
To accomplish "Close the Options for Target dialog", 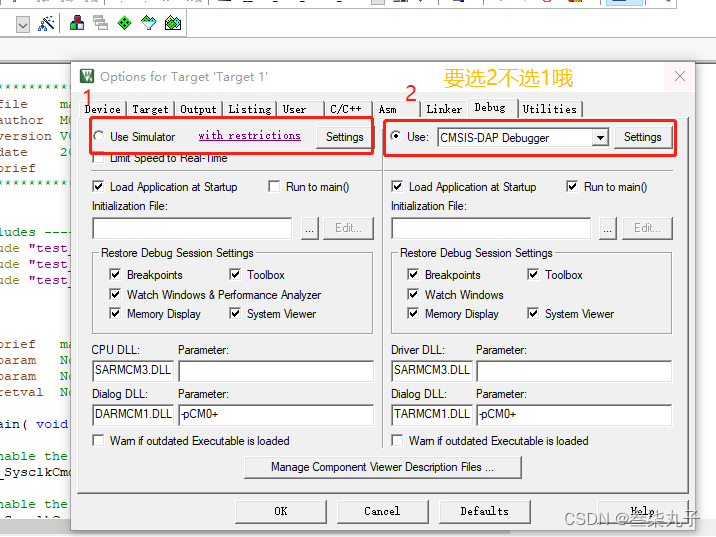I will (679, 76).
